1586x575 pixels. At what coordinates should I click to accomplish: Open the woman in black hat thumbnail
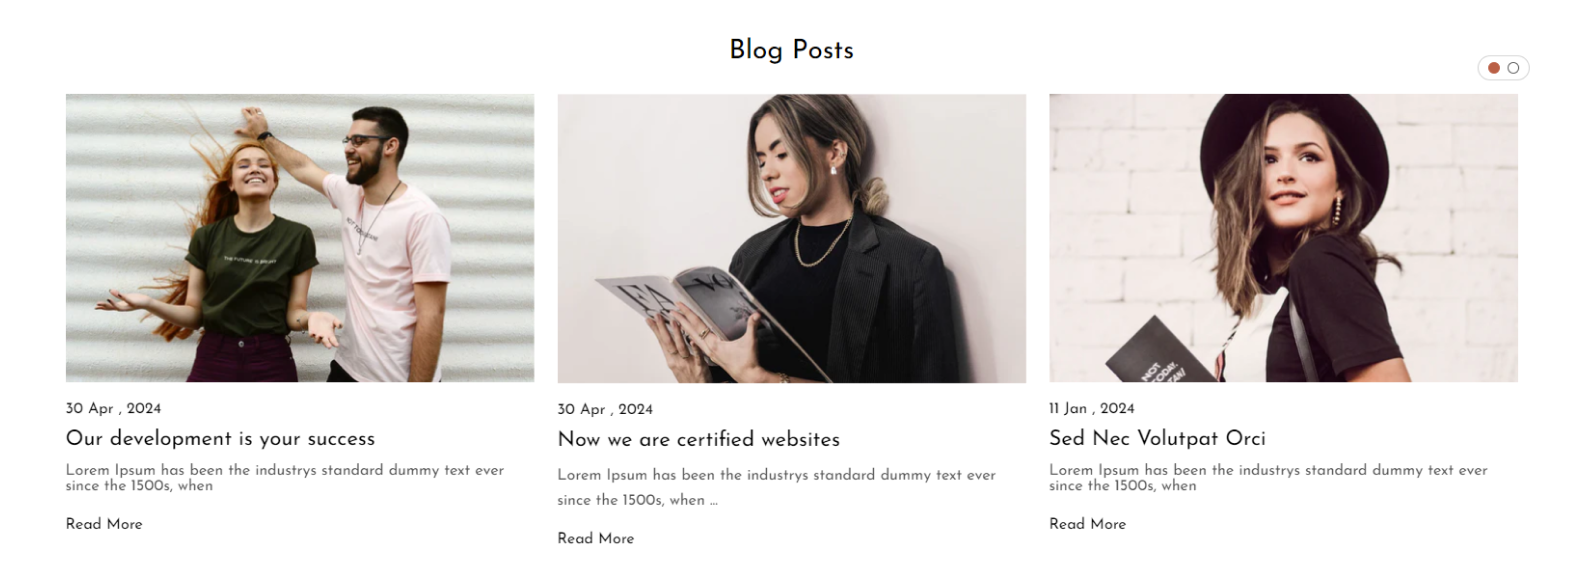(x=1283, y=238)
